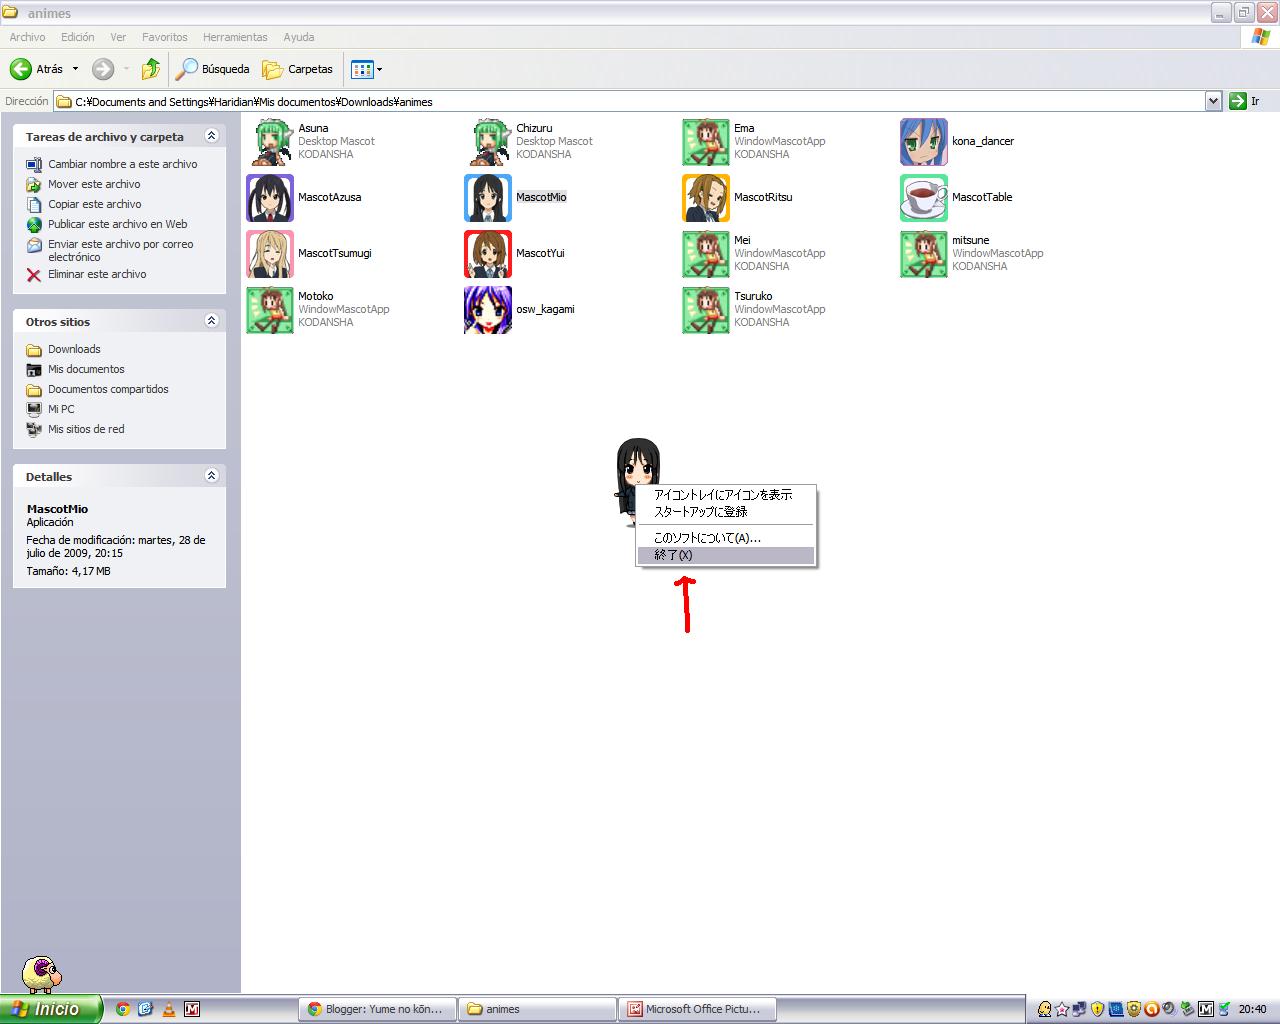This screenshot has width=1280, height=1024.
Task: Select the MascotYui application icon
Action: tap(488, 254)
